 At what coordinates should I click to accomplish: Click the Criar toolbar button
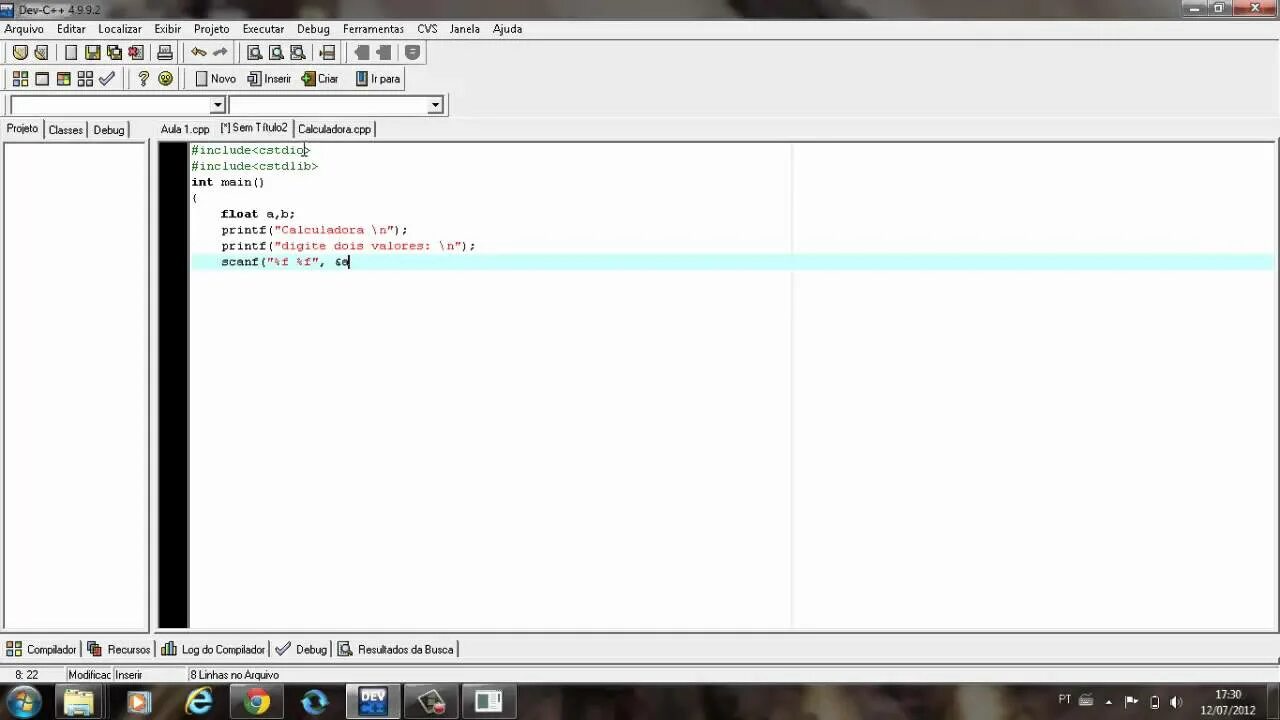coord(320,79)
